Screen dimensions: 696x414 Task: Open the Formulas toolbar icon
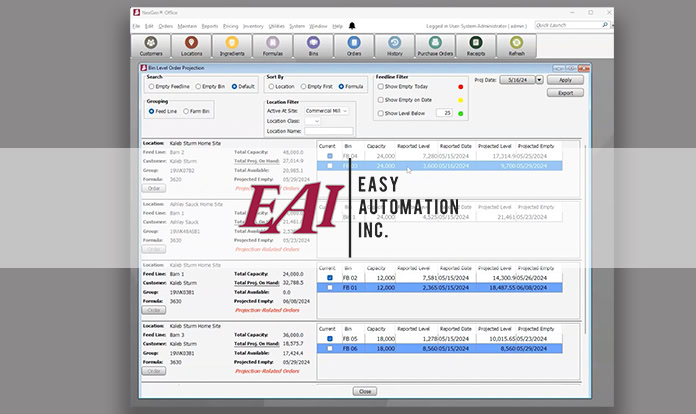(273, 46)
